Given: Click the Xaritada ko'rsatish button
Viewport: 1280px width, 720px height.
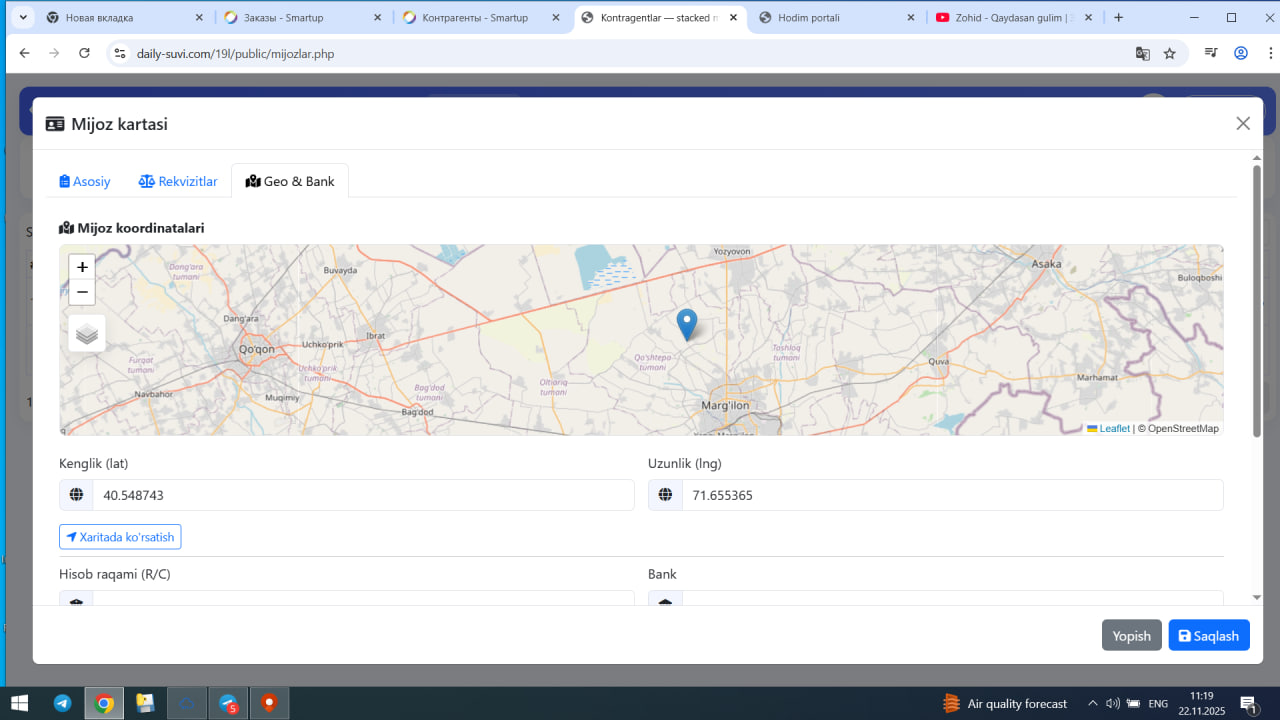Looking at the screenshot, I should coord(120,537).
